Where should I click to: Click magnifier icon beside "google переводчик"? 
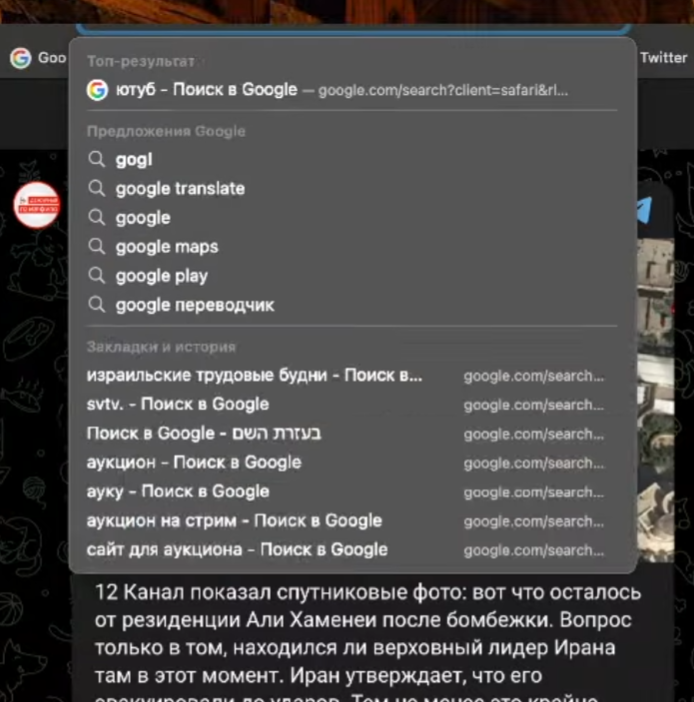pos(96,304)
